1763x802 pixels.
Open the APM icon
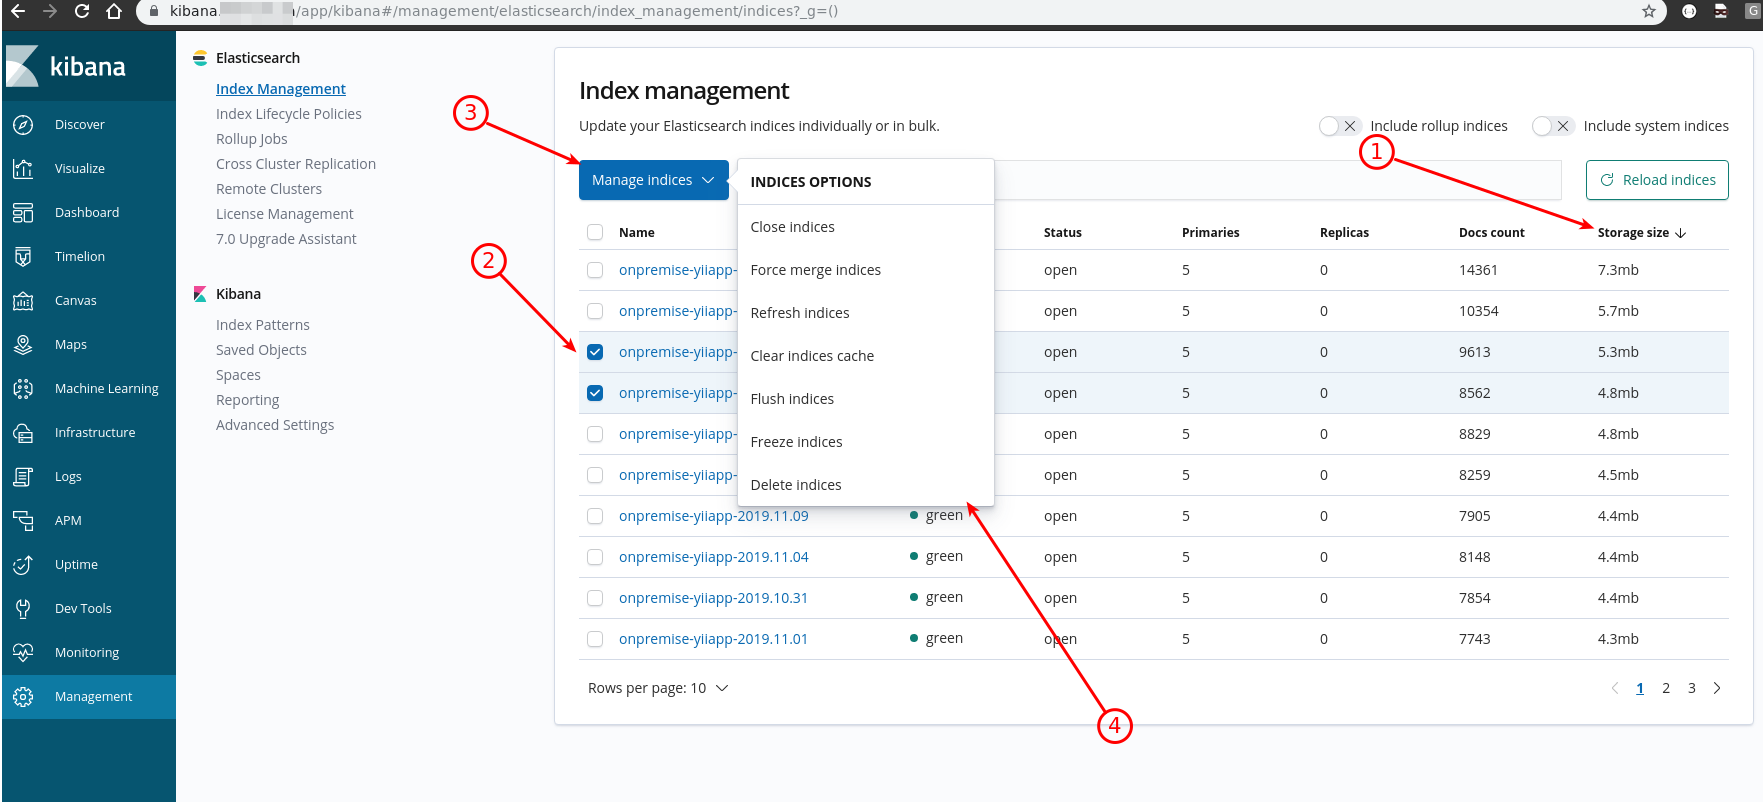23,521
